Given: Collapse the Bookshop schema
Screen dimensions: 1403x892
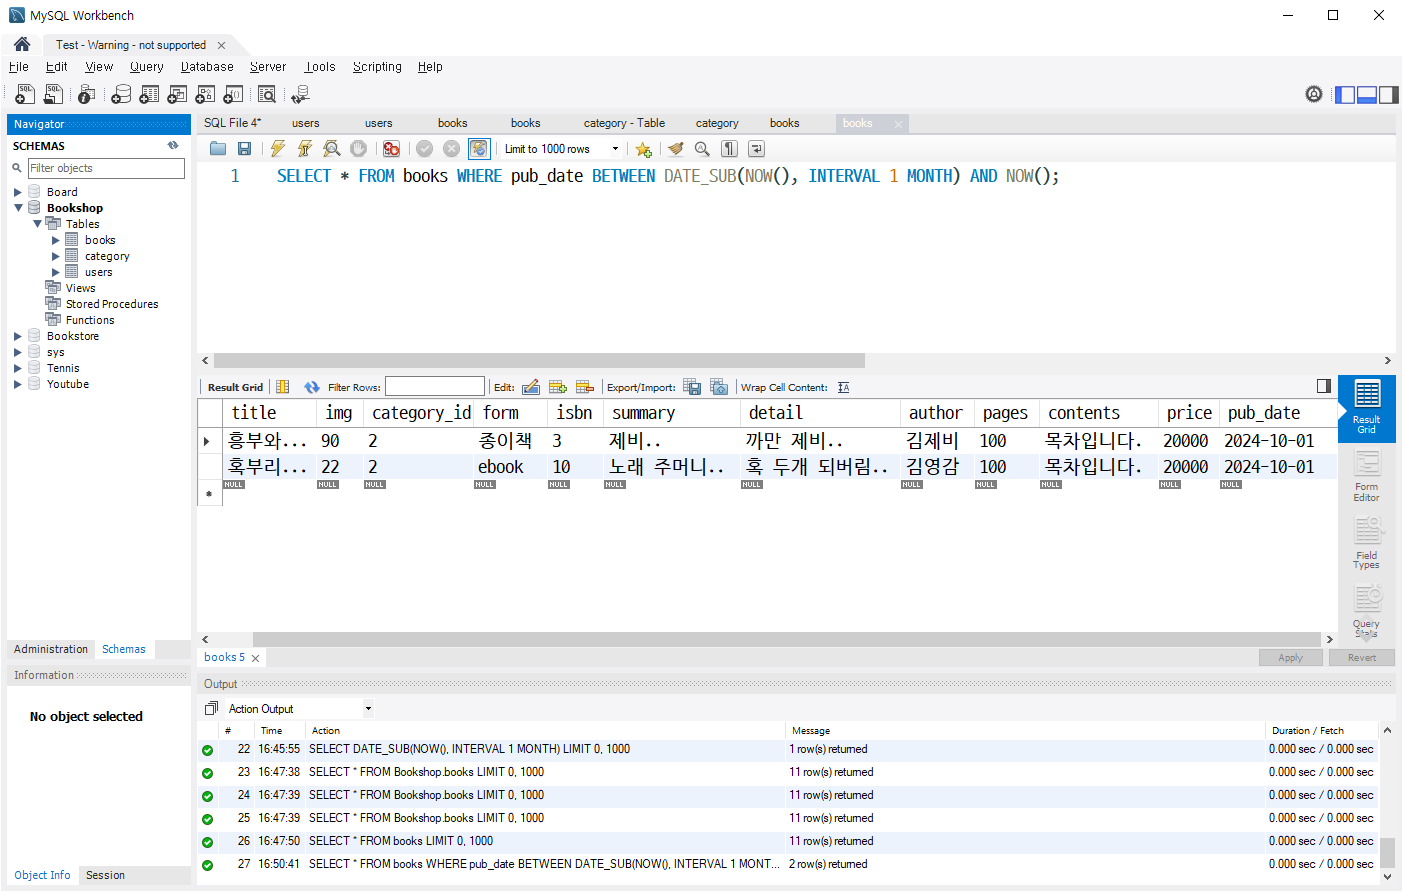Looking at the screenshot, I should click(x=18, y=208).
